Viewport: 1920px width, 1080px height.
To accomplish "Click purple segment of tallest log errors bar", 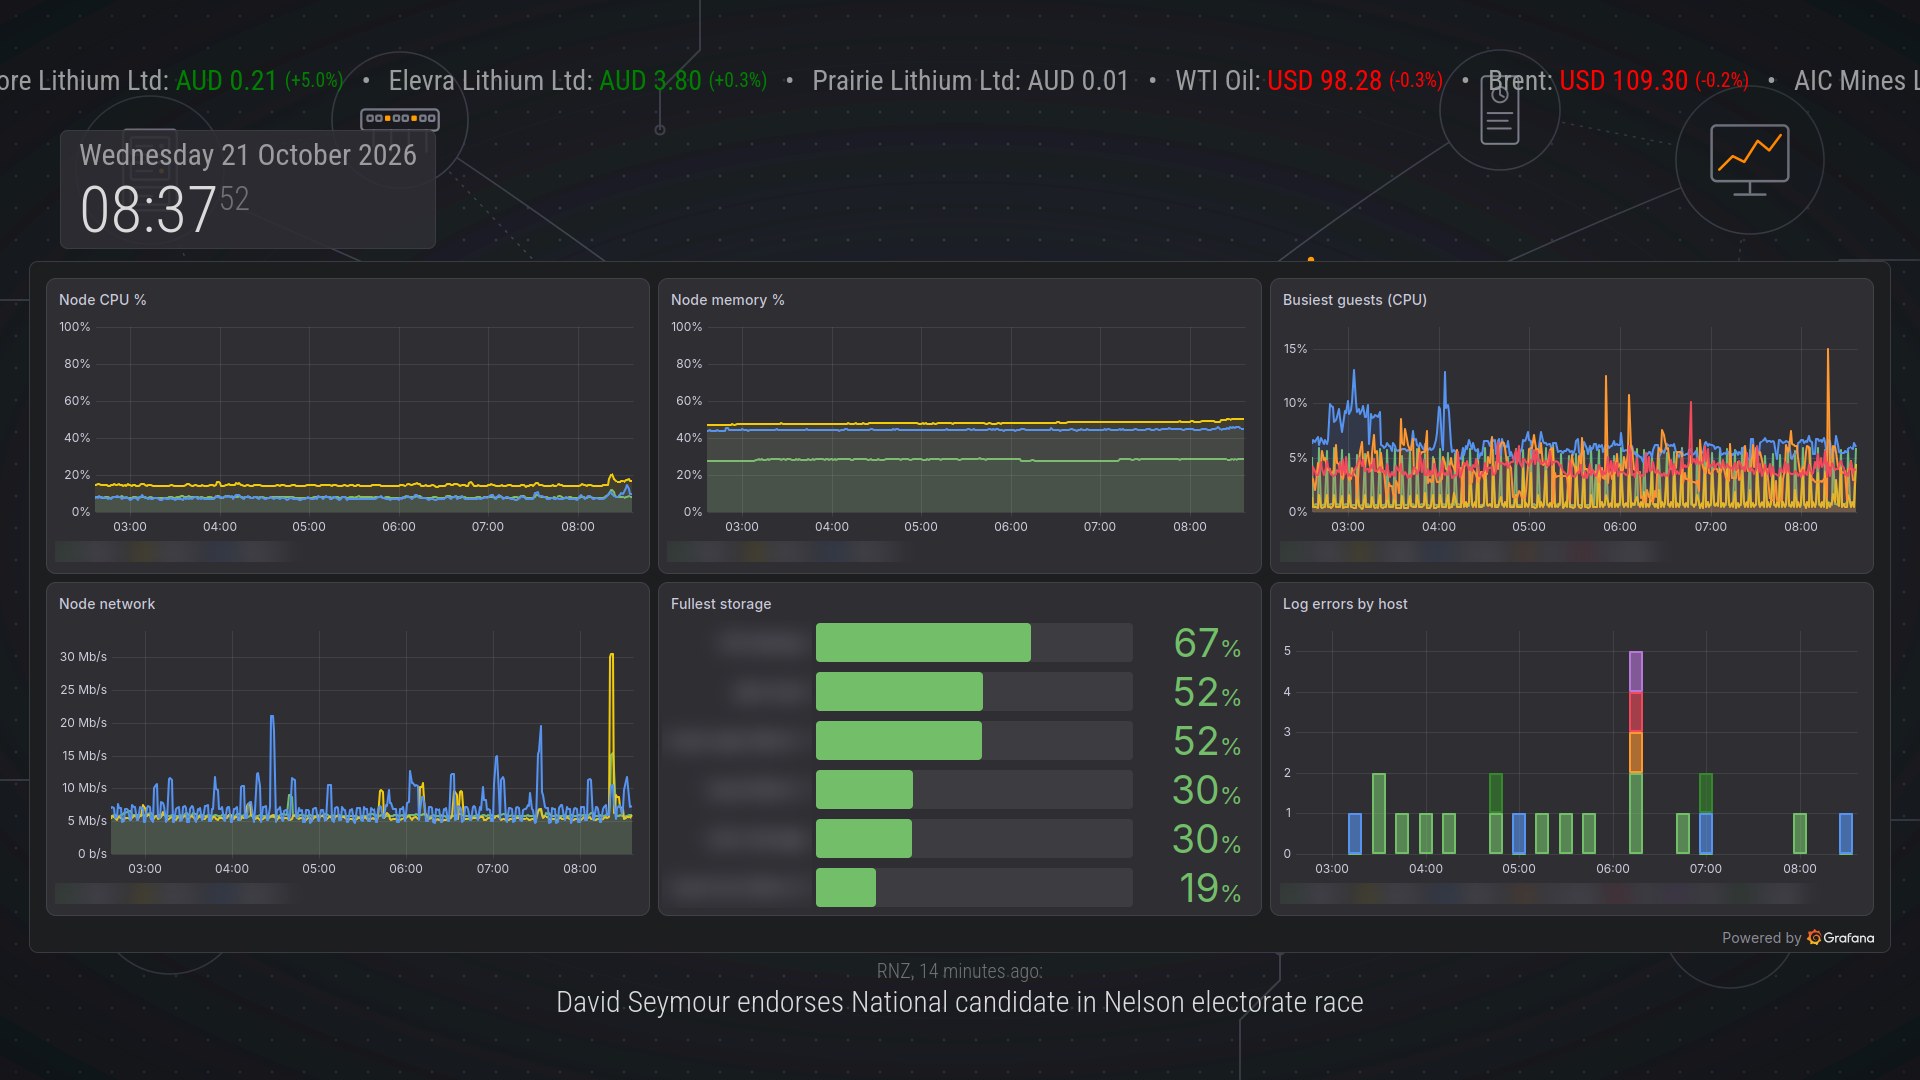I will point(1636,671).
